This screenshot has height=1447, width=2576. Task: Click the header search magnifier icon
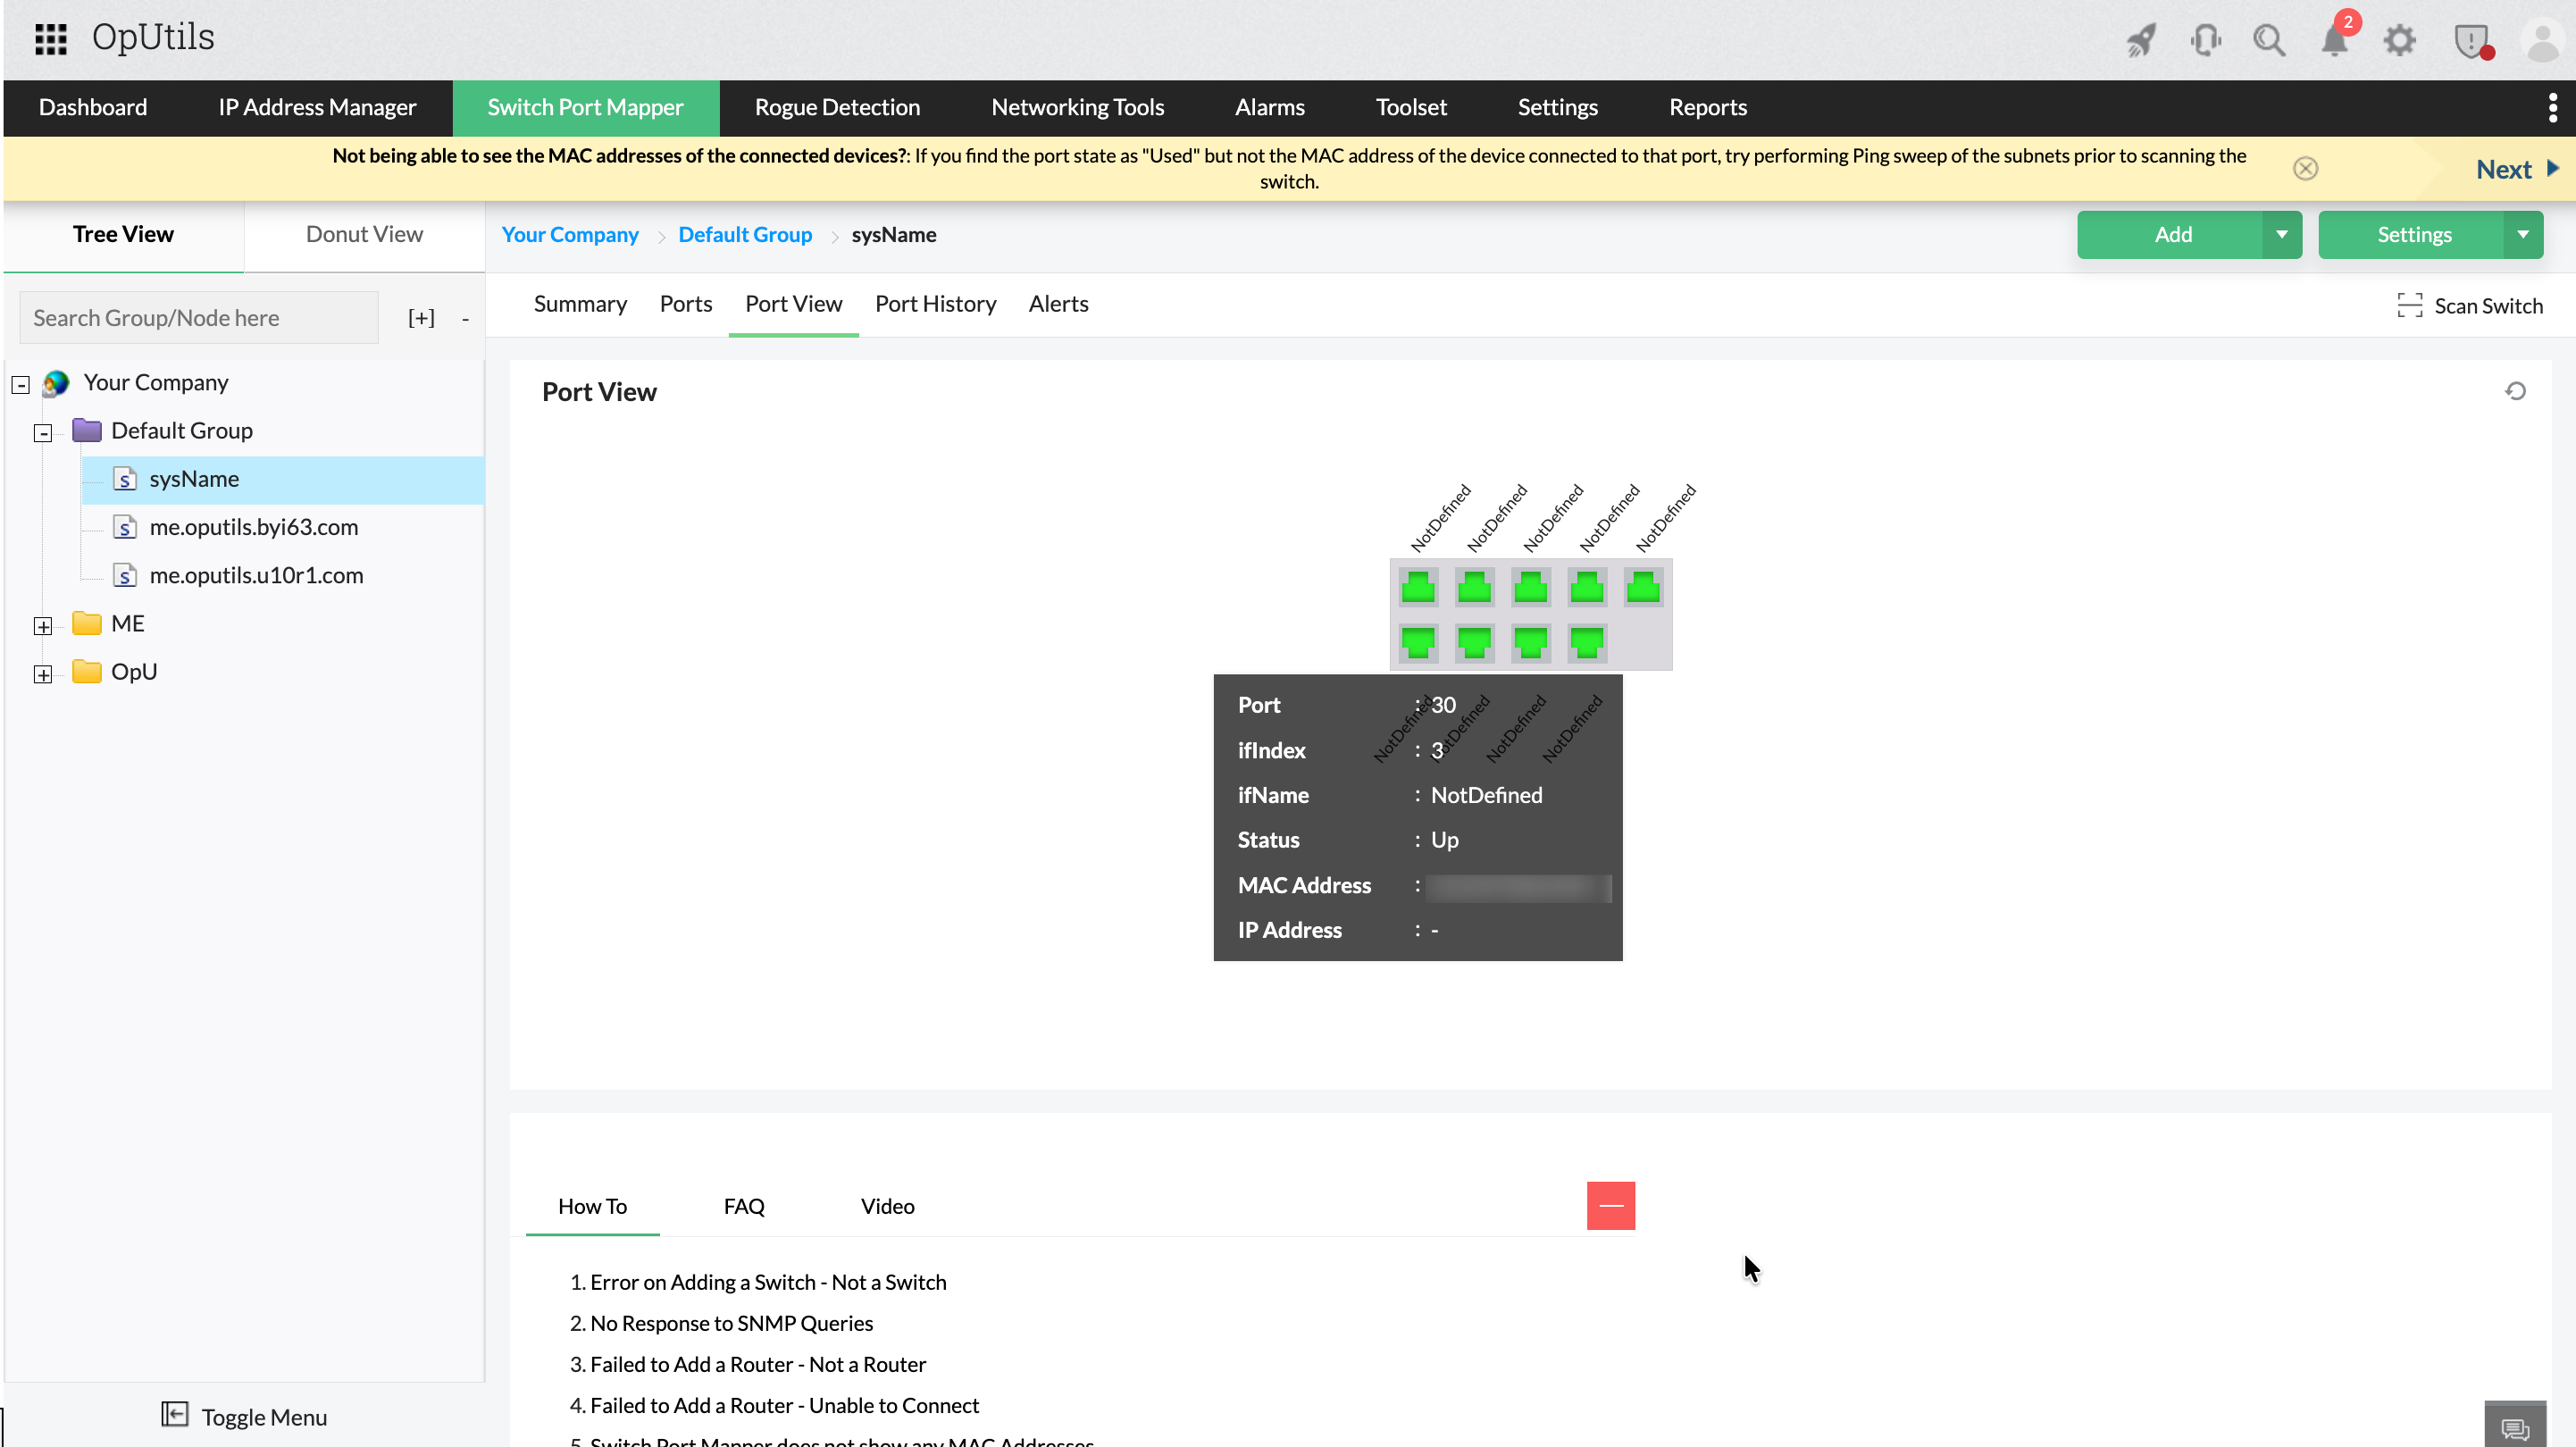click(2269, 41)
